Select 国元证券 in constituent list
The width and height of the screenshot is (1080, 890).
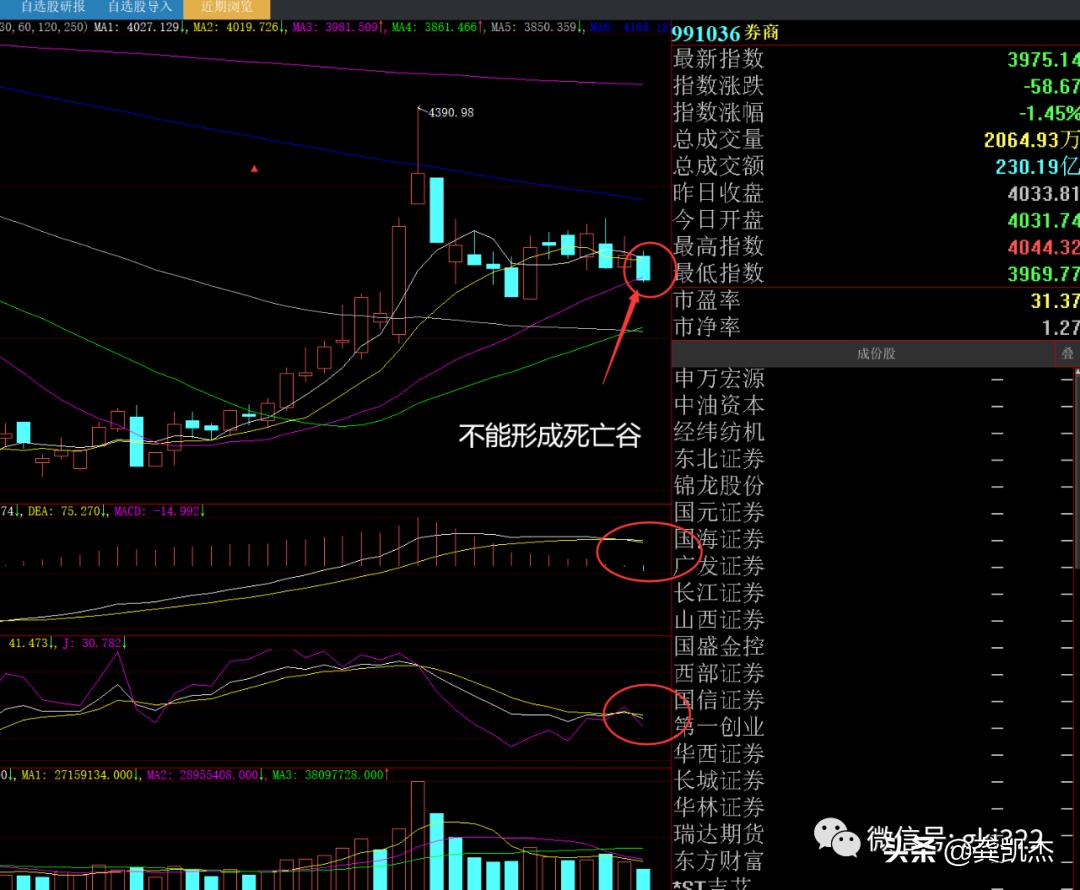[x=719, y=513]
